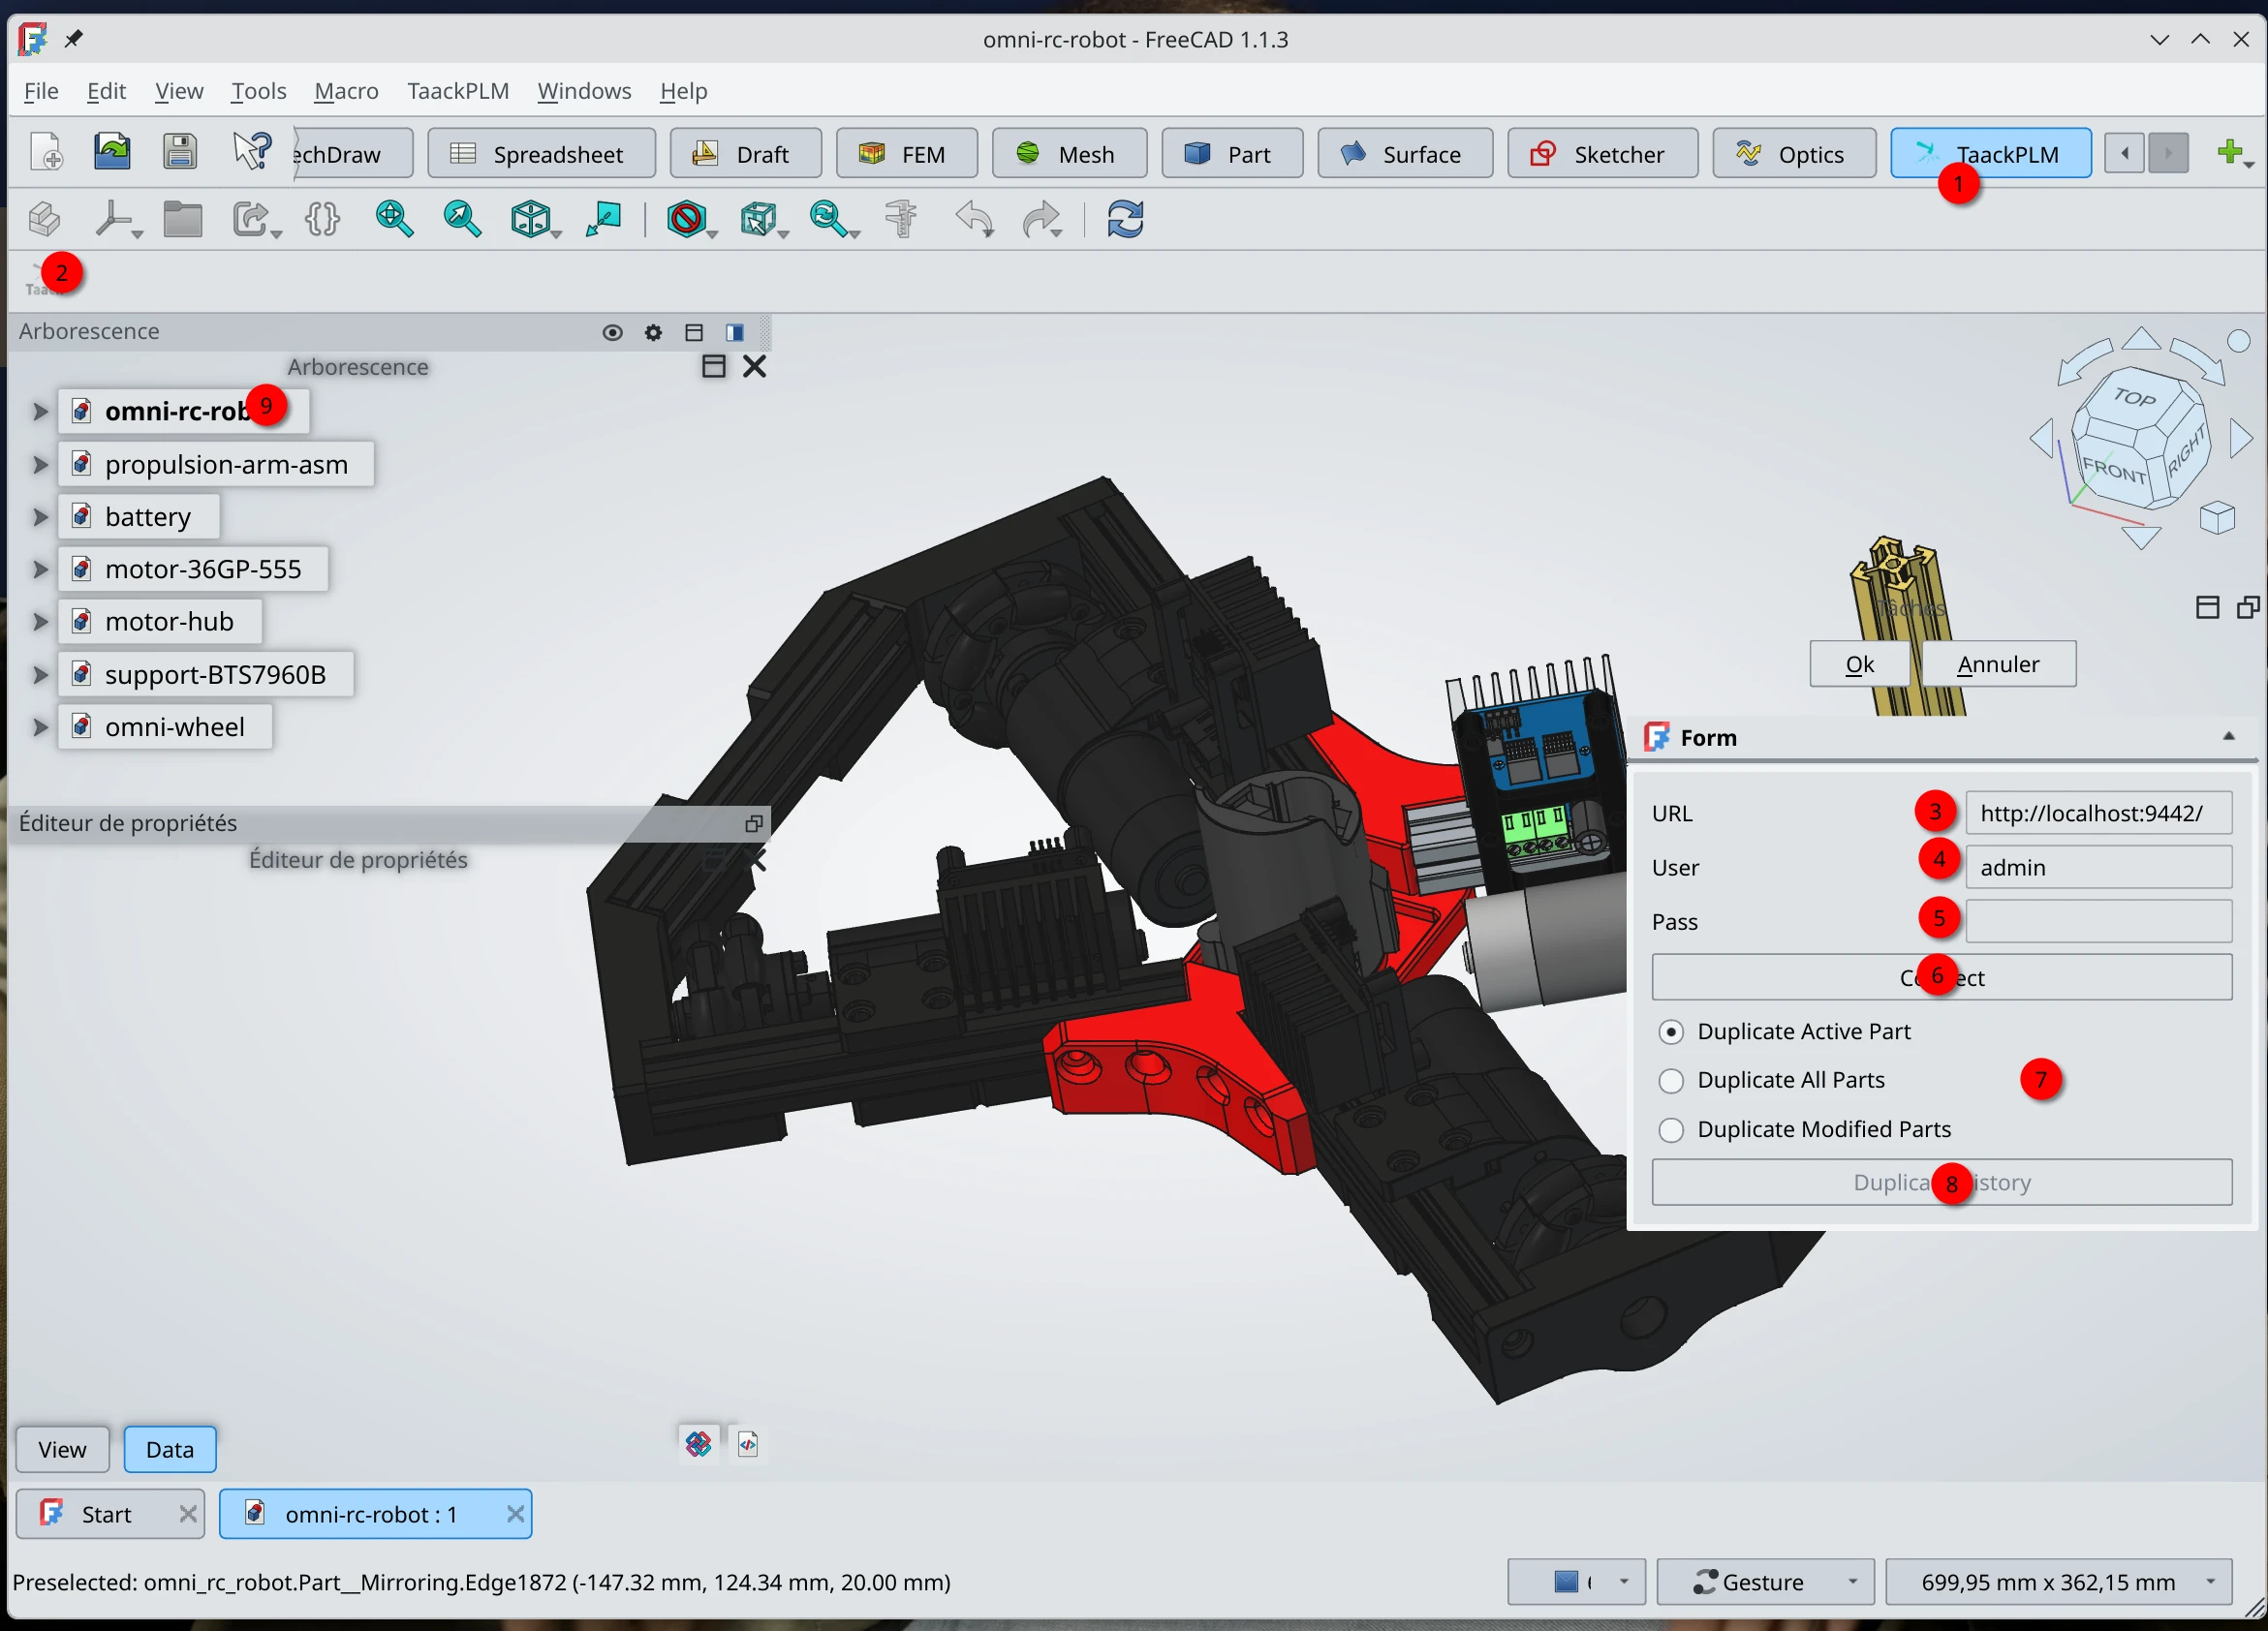The image size is (2268, 1631).
Task: Click the New document icon
Action: (x=47, y=153)
